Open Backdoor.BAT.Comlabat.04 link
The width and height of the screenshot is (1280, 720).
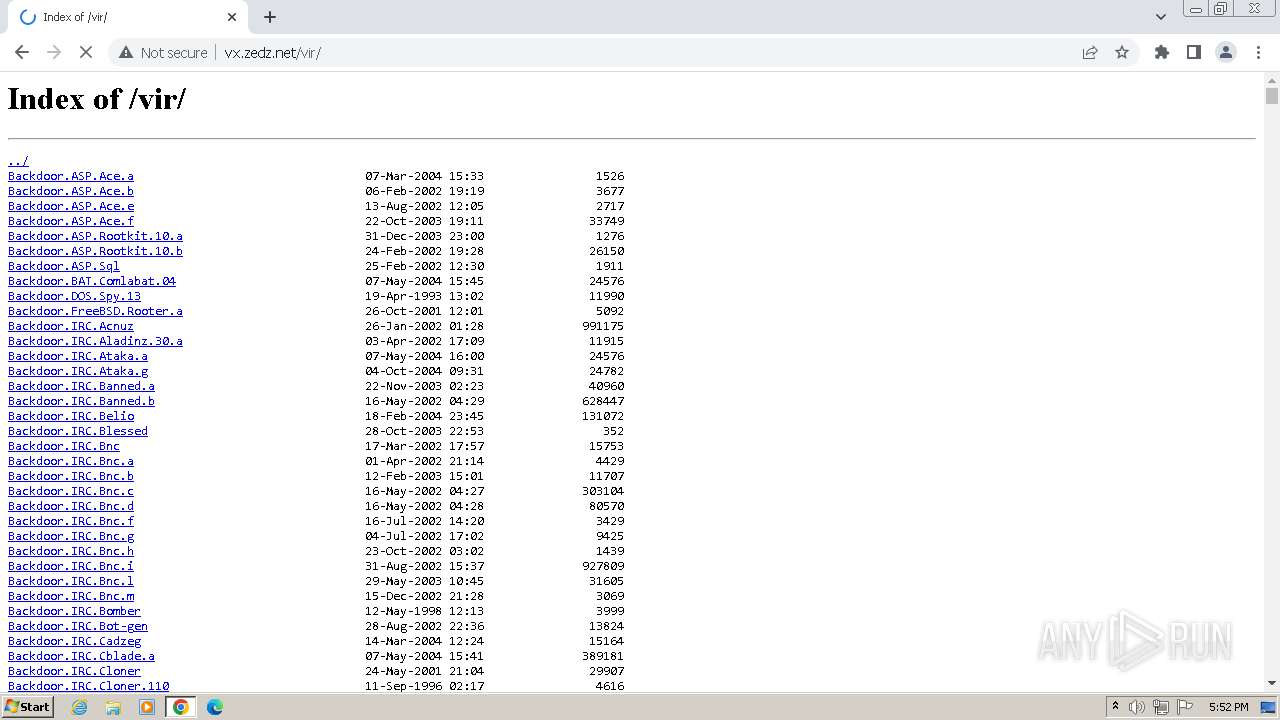point(92,281)
